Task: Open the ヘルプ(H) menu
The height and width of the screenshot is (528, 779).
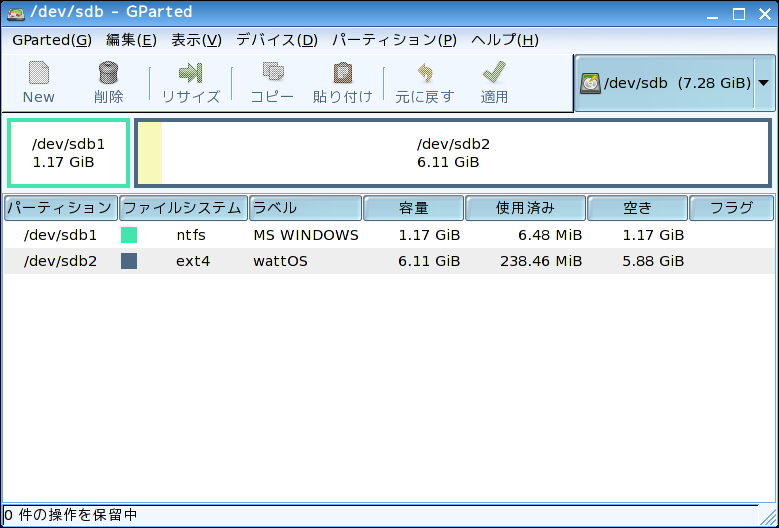Action: pos(505,40)
